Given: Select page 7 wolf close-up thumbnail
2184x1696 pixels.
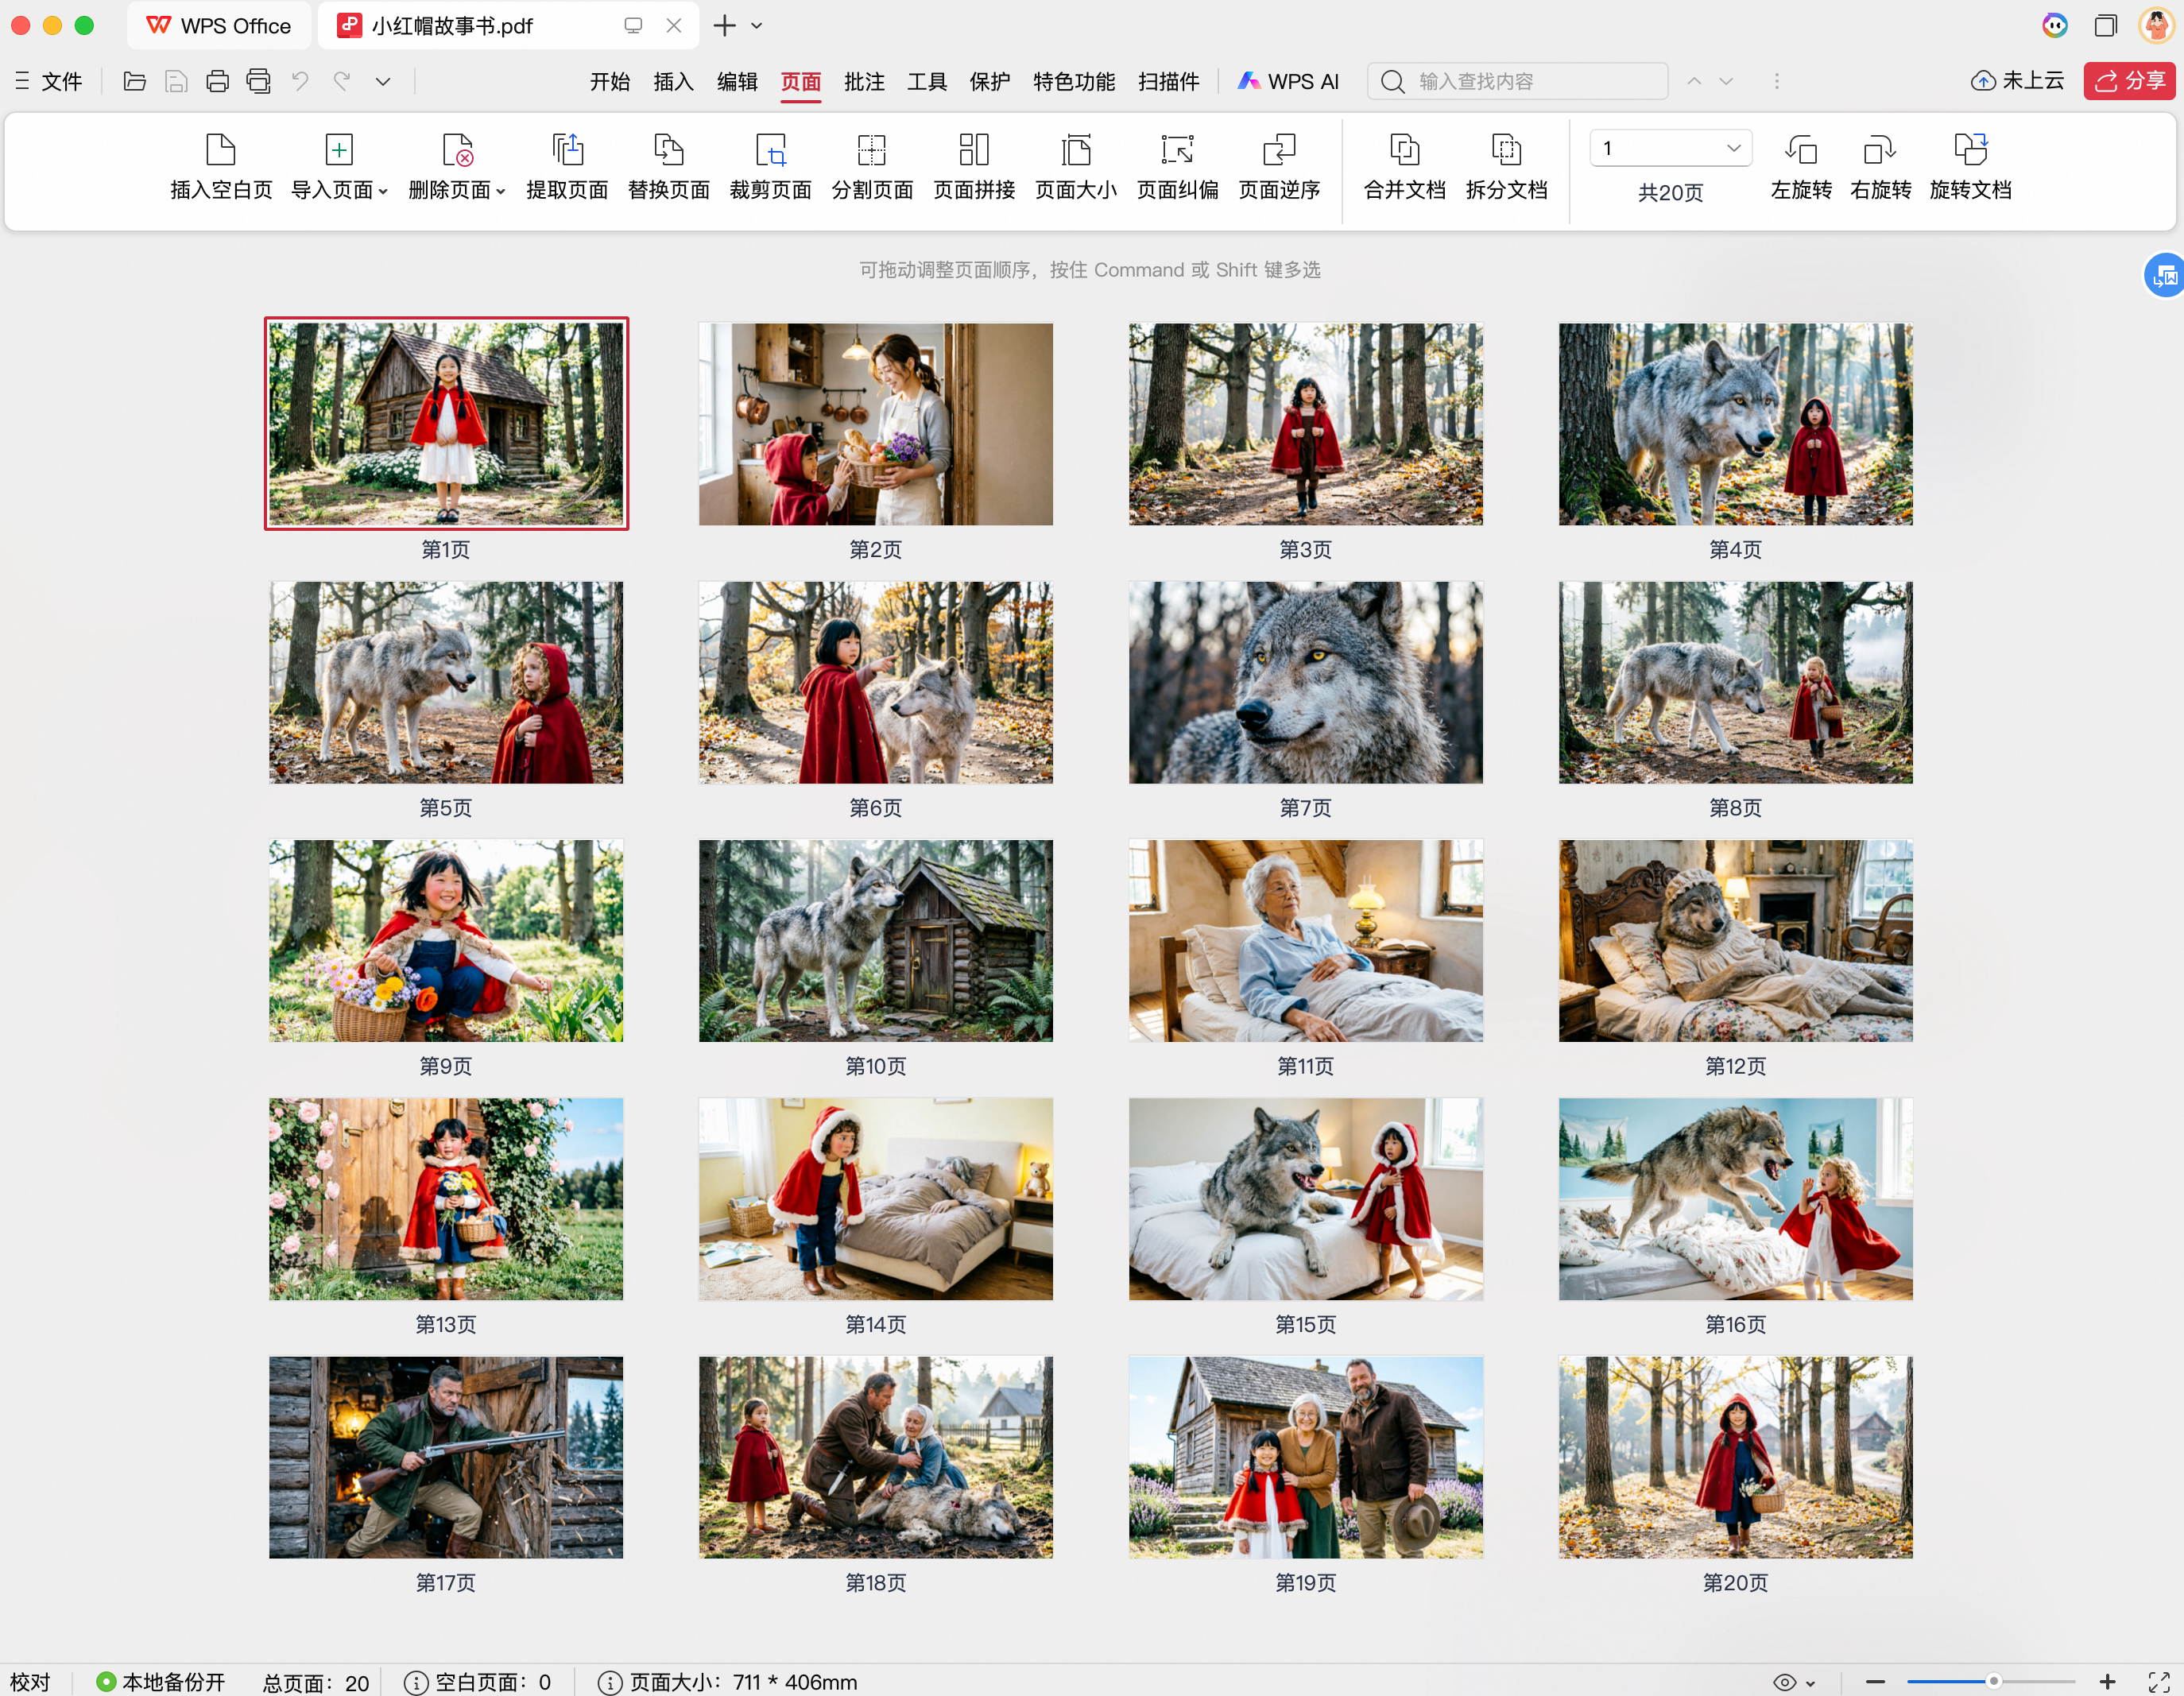Looking at the screenshot, I should click(1305, 683).
